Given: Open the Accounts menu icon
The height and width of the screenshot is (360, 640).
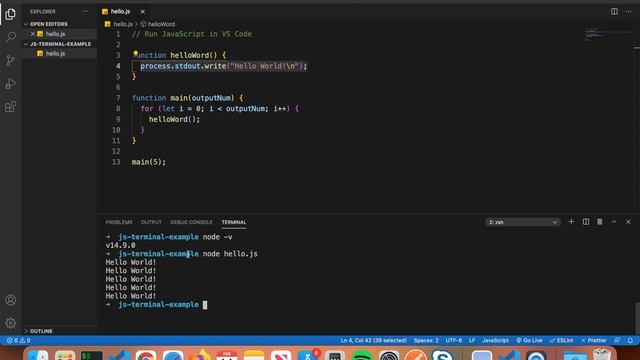Looking at the screenshot, I should [x=11, y=300].
